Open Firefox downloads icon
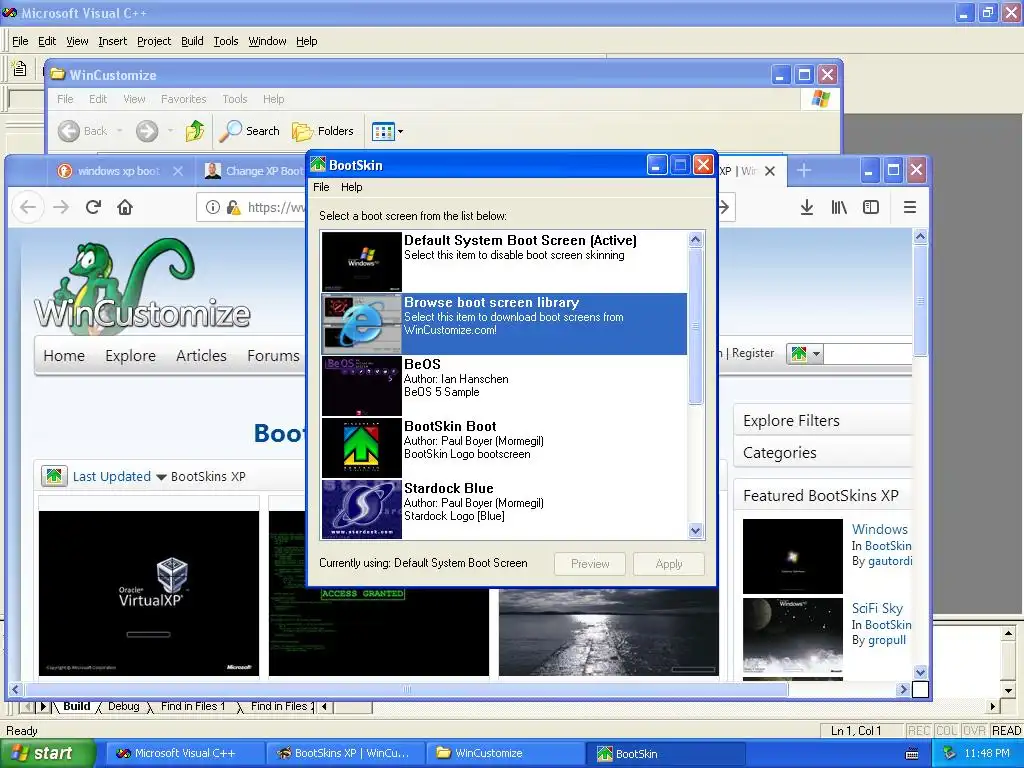Screen dimensions: 1024x768 (x=807, y=207)
